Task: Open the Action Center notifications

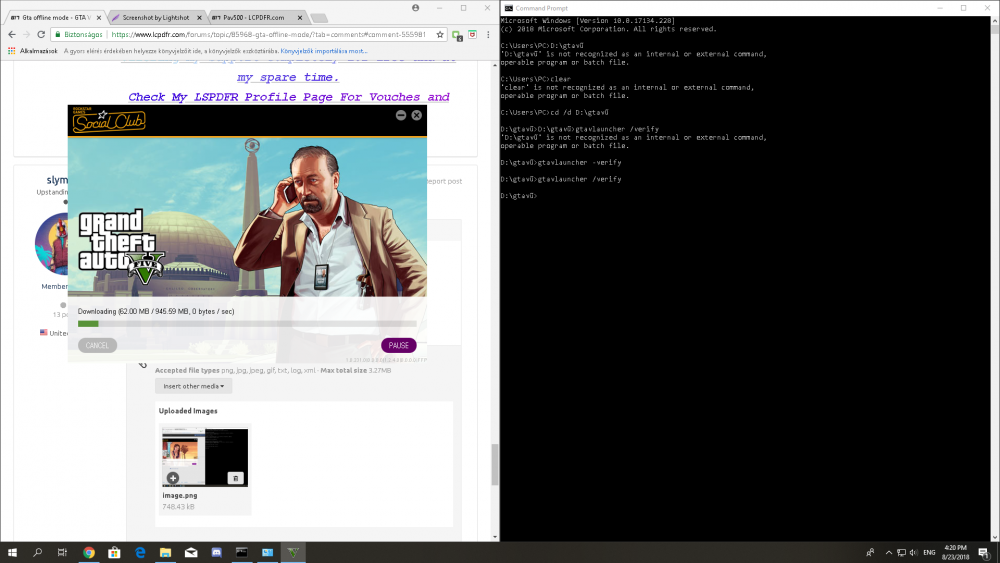Action: [x=985, y=552]
